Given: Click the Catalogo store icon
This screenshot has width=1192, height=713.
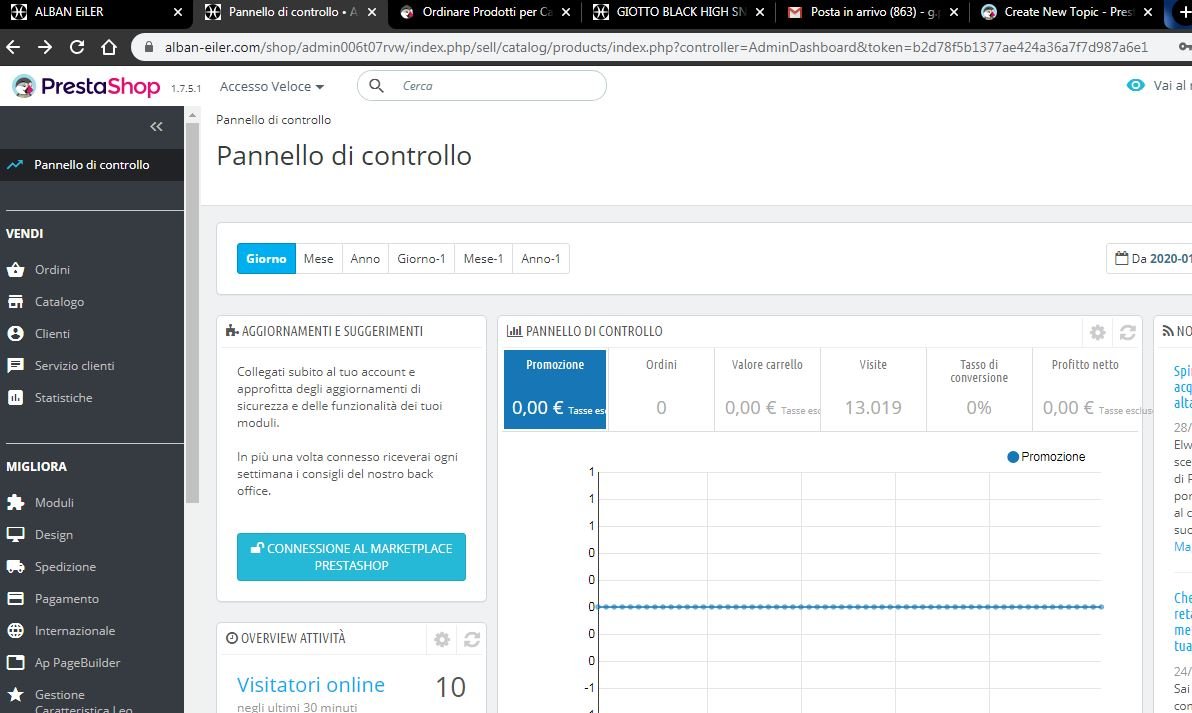Looking at the screenshot, I should 15,302.
